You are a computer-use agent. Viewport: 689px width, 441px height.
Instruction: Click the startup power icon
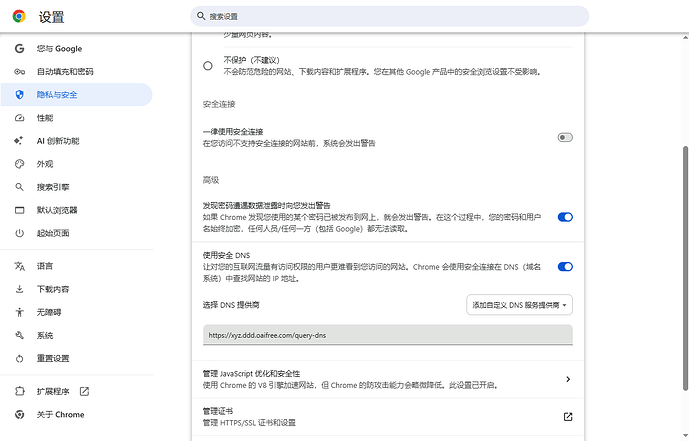pyautogui.click(x=19, y=233)
